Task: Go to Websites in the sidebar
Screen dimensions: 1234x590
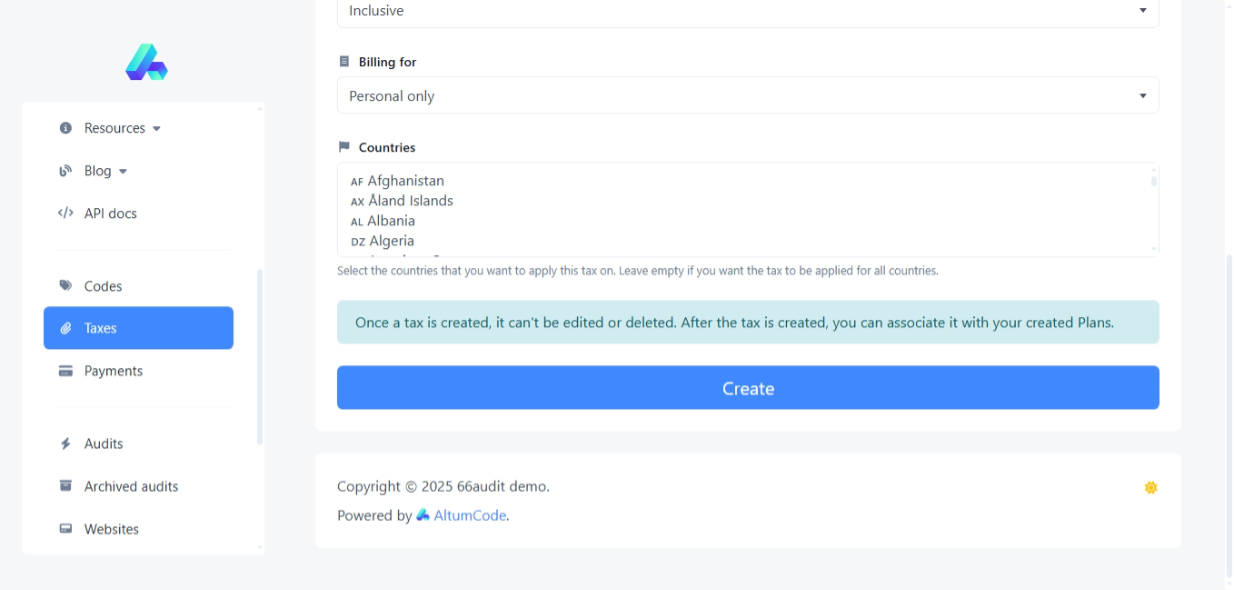Action: 111,529
